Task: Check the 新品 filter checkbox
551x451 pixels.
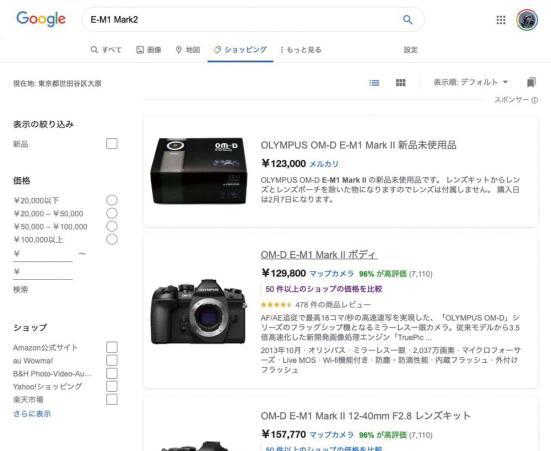Action: point(112,144)
